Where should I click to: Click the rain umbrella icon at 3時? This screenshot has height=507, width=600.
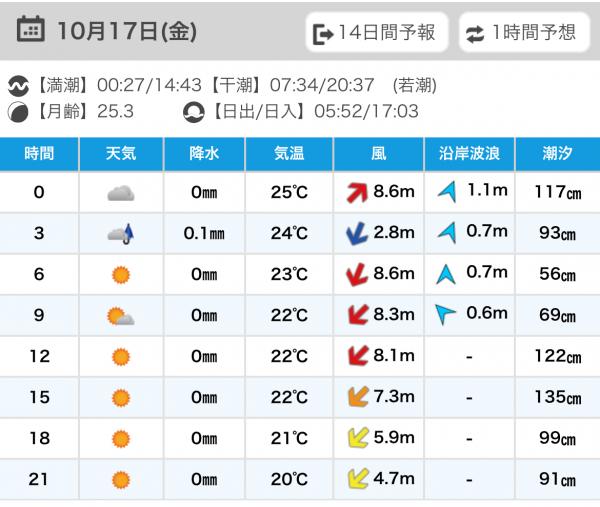pyautogui.click(x=121, y=234)
